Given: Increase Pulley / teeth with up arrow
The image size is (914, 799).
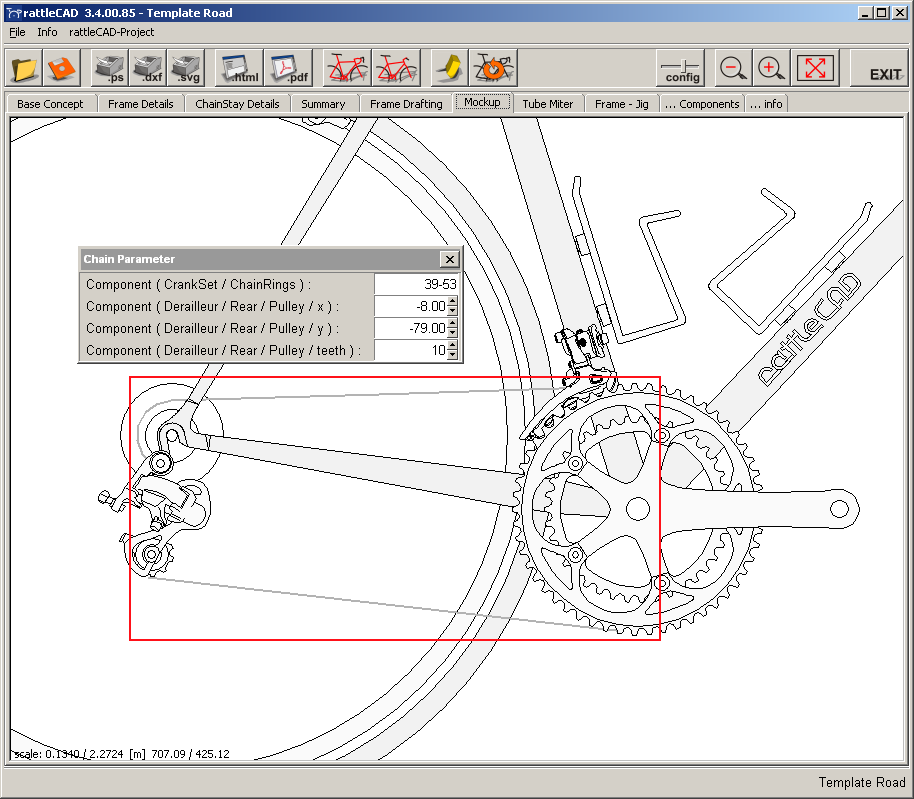Looking at the screenshot, I should (x=452, y=345).
